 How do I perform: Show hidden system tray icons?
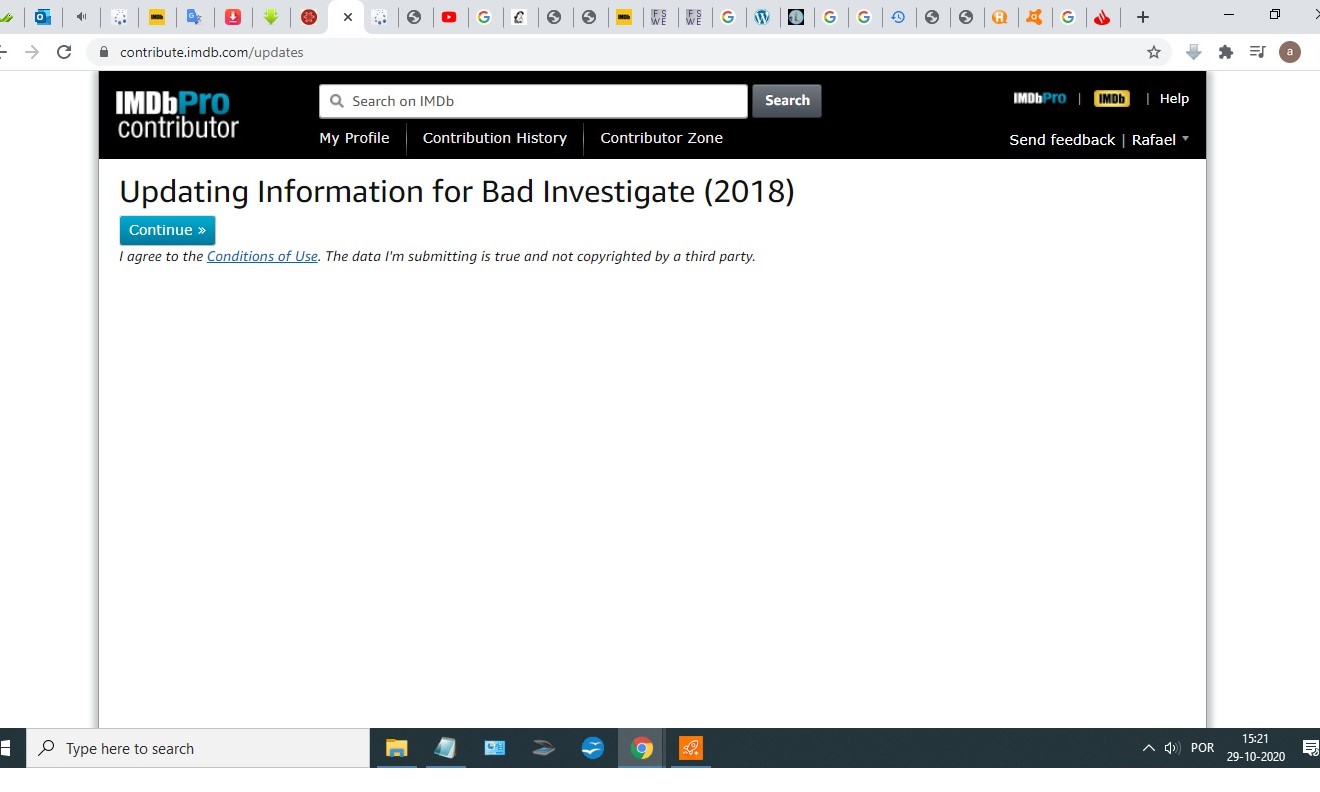point(1148,748)
